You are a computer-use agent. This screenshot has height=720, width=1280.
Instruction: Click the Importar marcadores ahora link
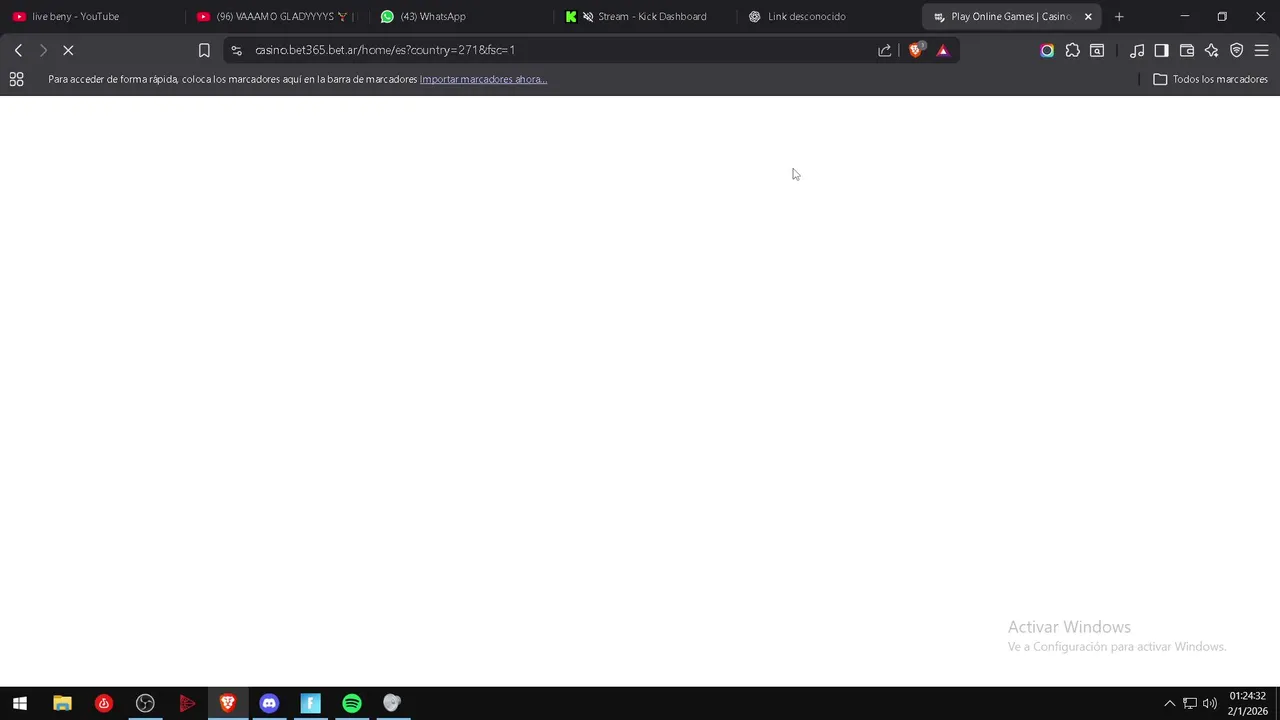[x=483, y=79]
